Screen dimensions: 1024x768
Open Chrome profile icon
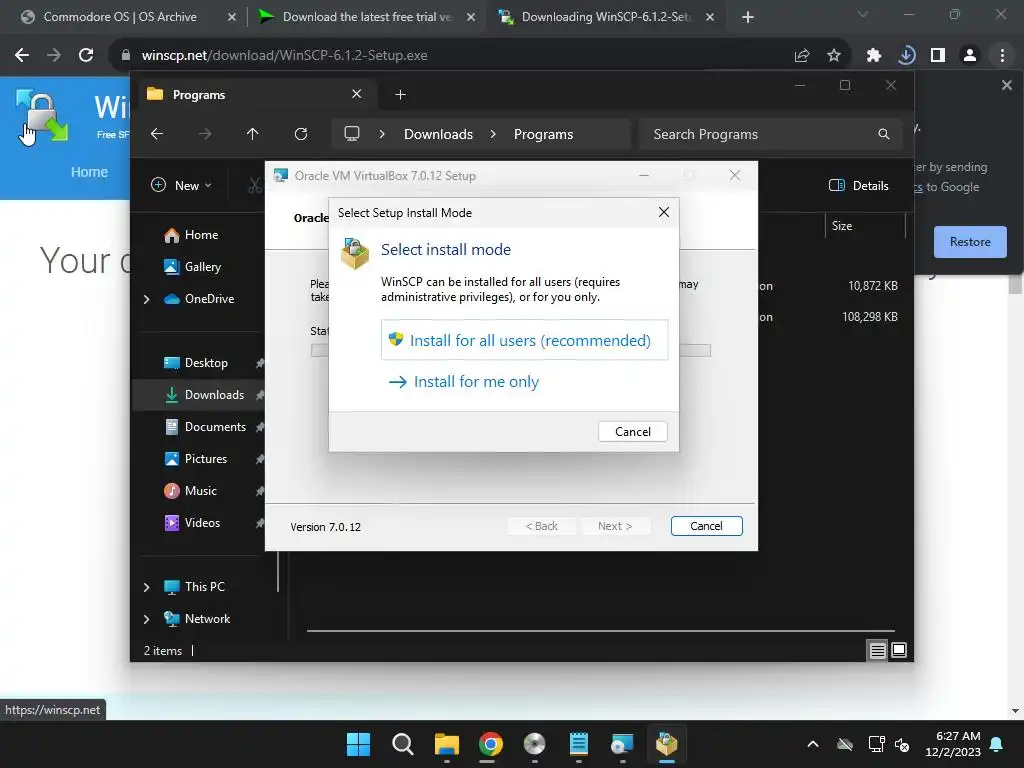tap(970, 56)
